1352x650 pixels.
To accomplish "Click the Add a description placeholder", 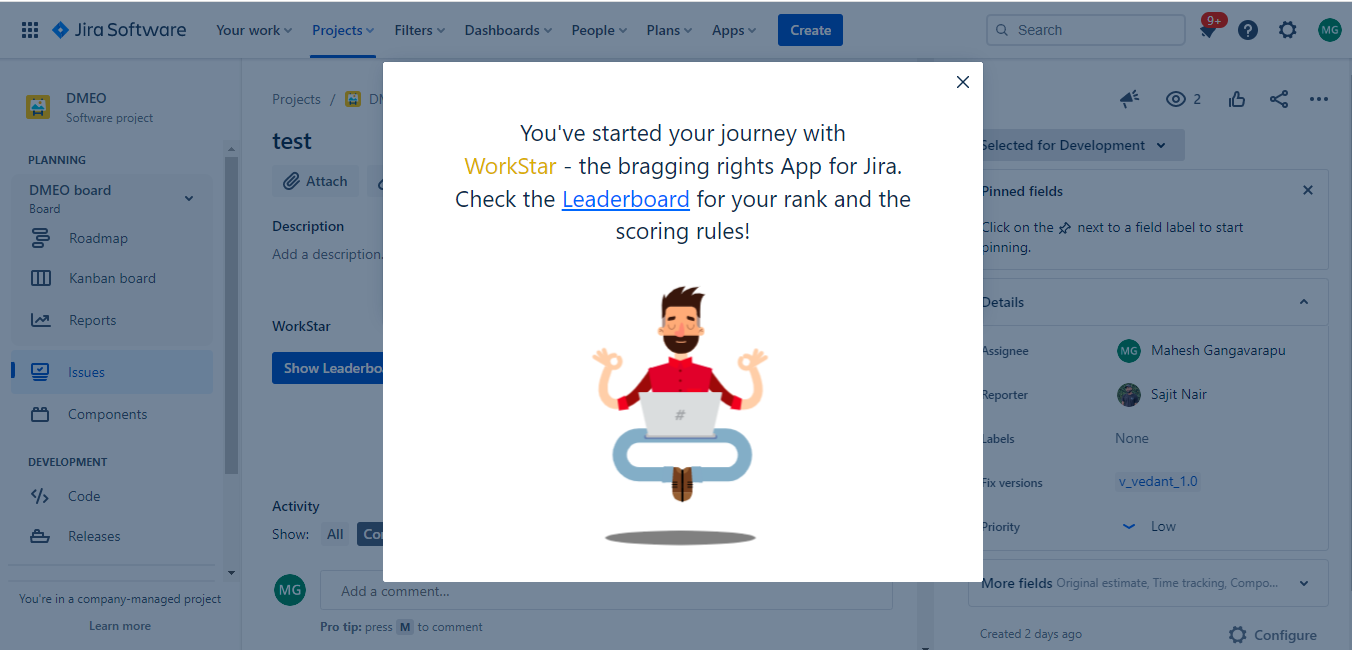I will click(327, 254).
